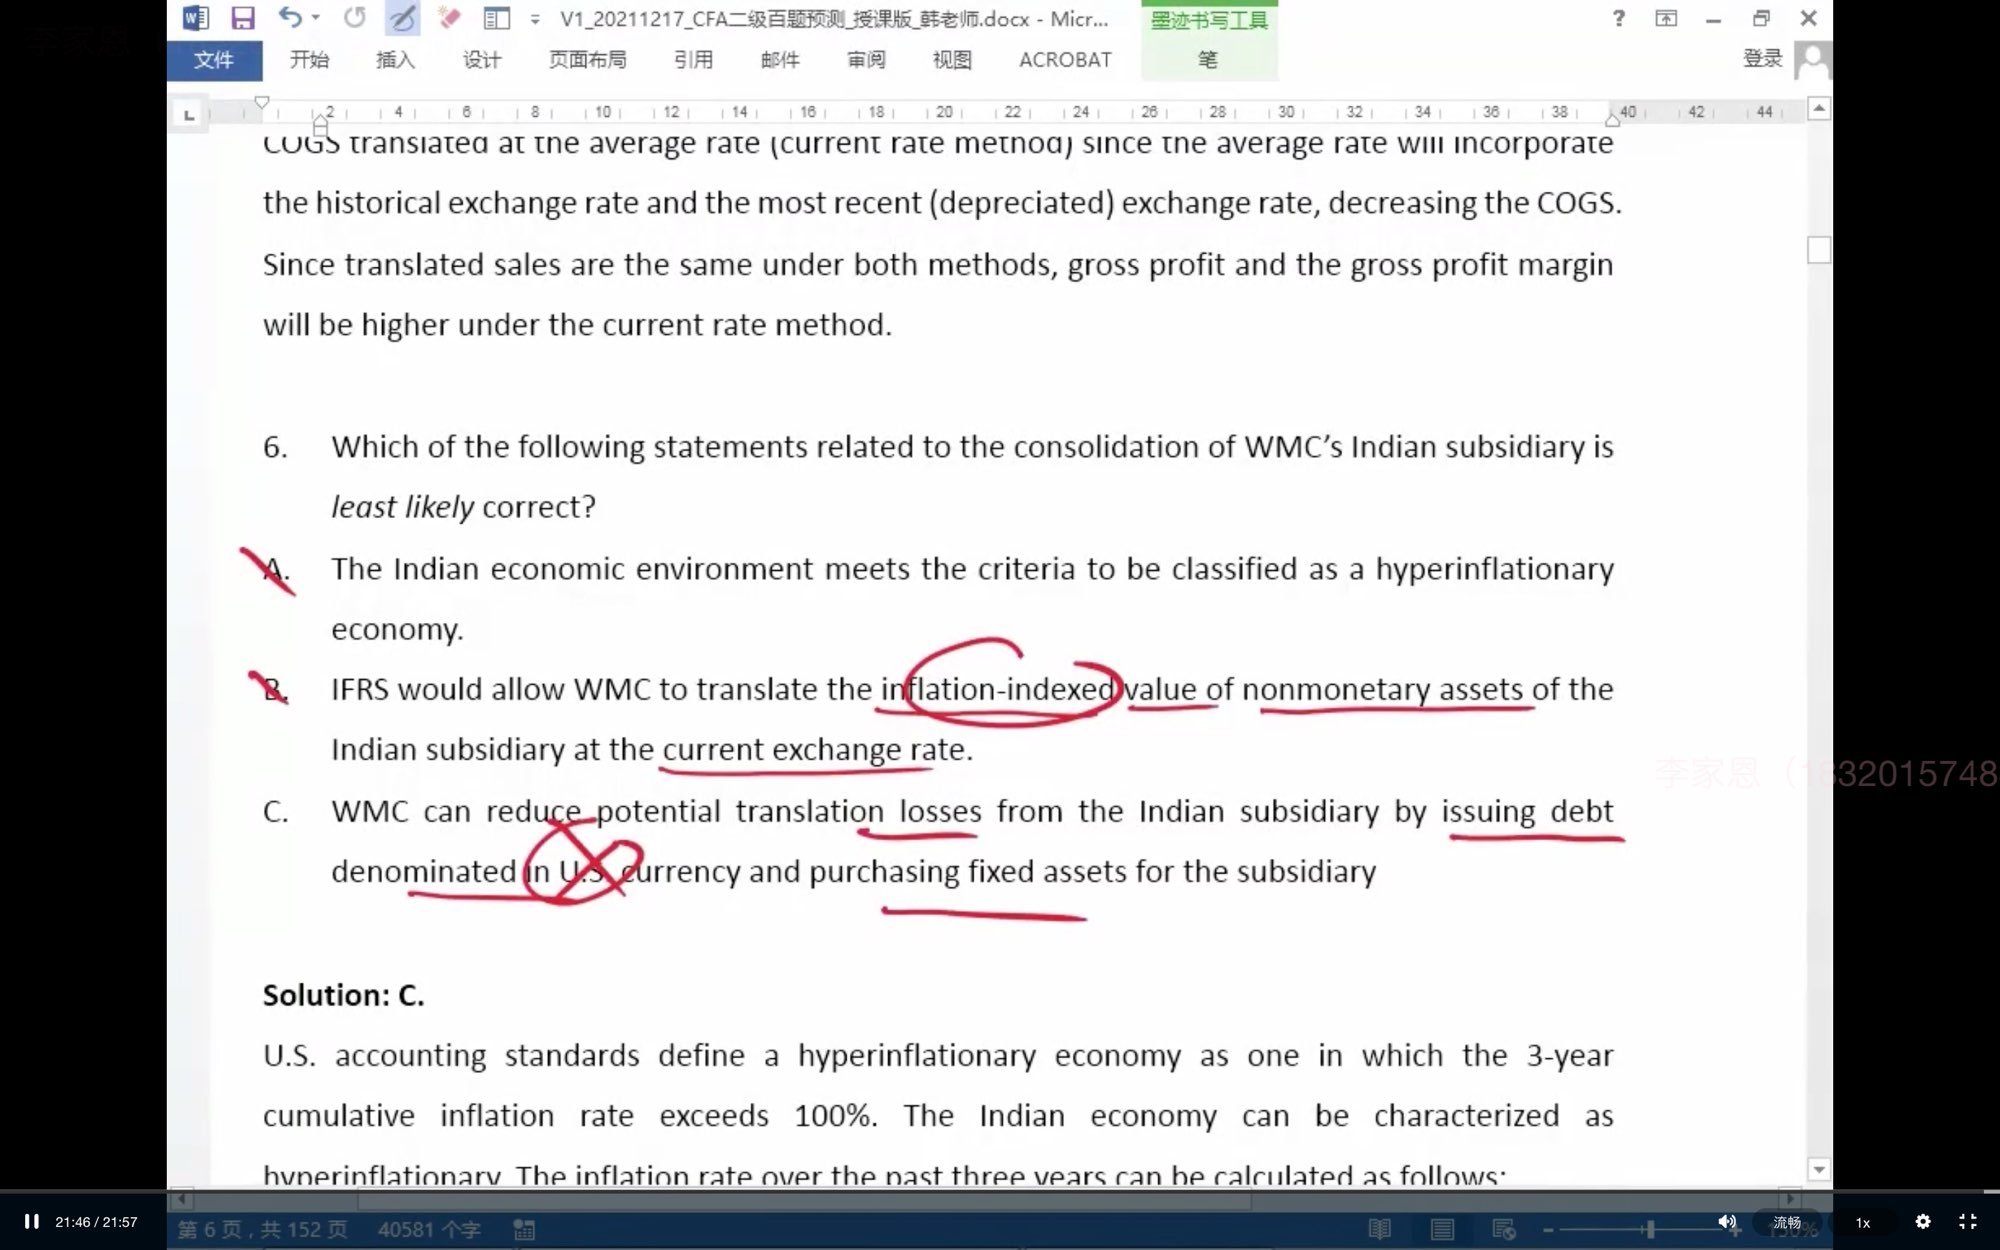Screen dimensions: 2000x1250
Task: Open the 邮件 (Mailings) tab
Action: pyautogui.click(x=780, y=60)
